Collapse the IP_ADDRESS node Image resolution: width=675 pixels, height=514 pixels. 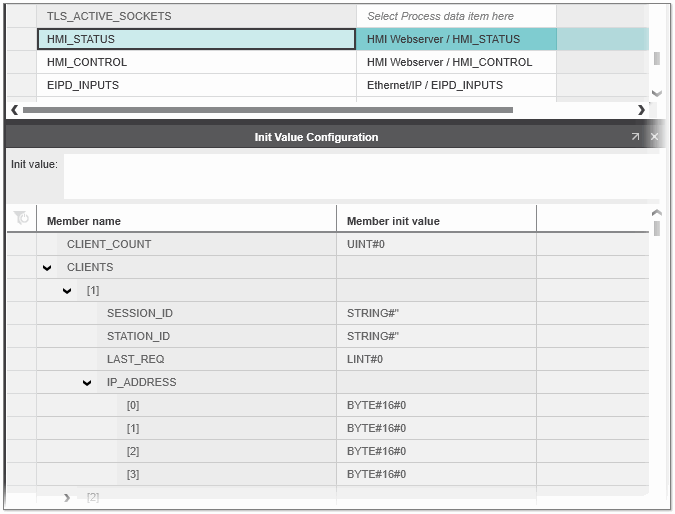(x=87, y=383)
